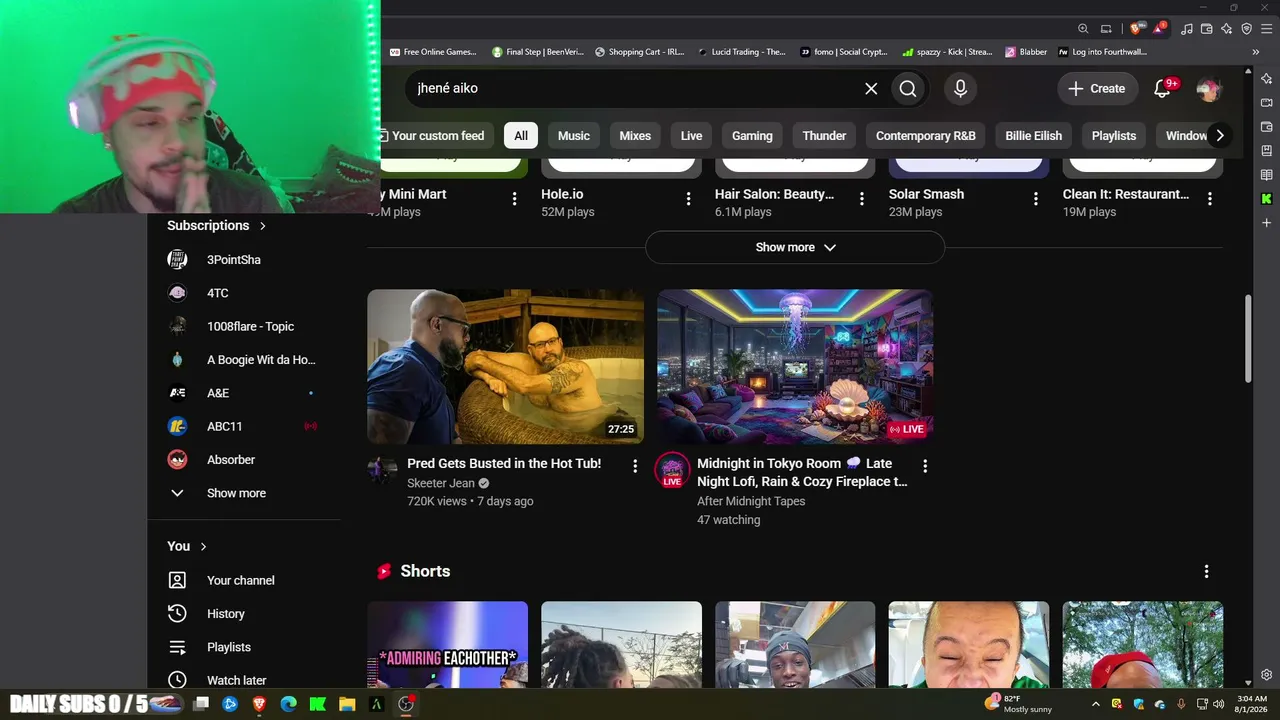Click the page vertical scrollbar thumb
1280x720 pixels.
click(x=1248, y=338)
